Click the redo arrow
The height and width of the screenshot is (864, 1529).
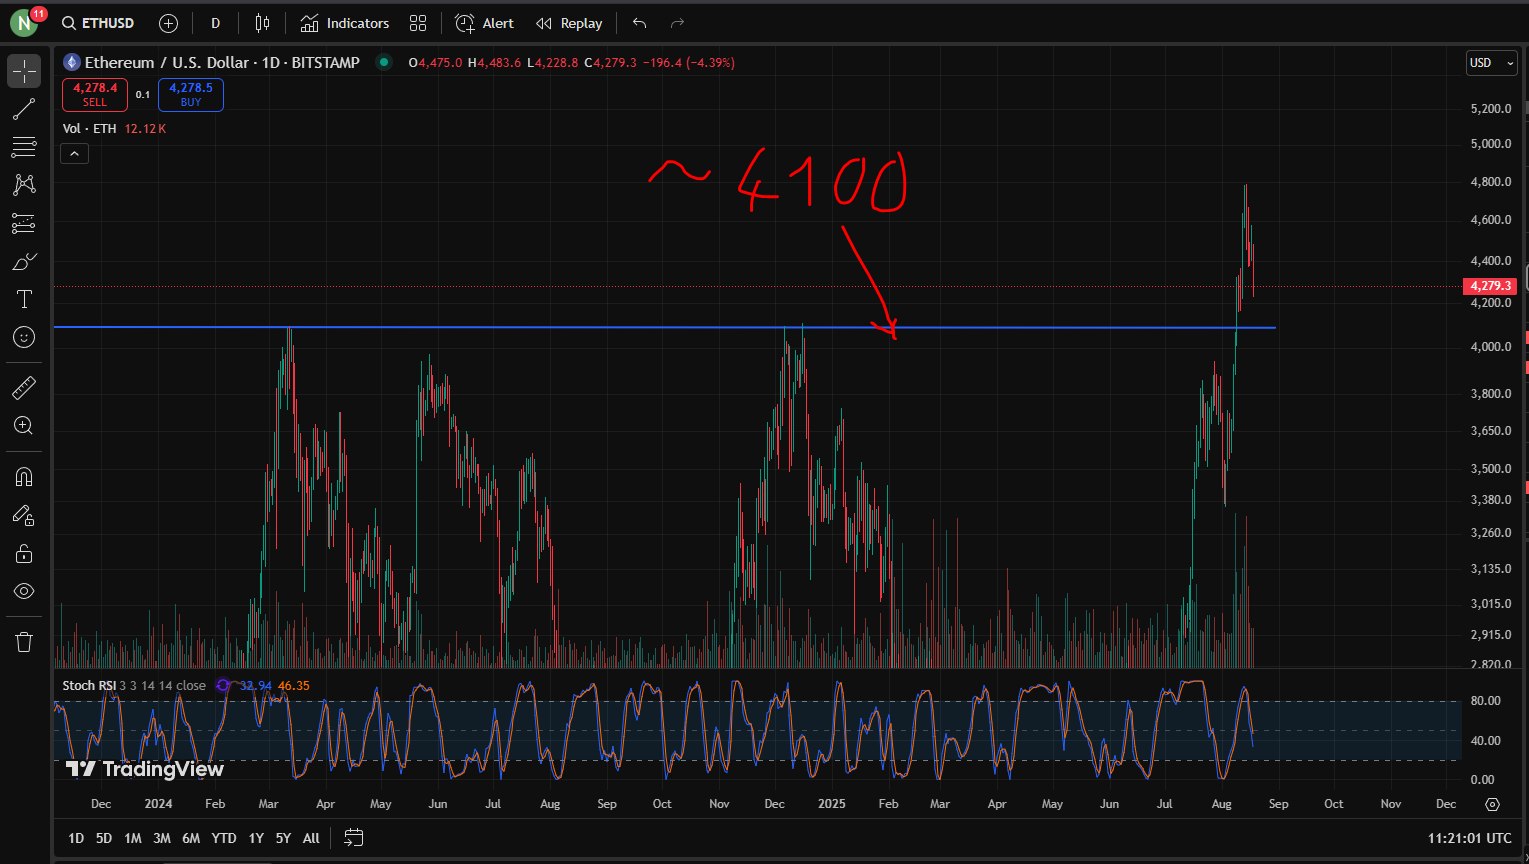(x=677, y=23)
